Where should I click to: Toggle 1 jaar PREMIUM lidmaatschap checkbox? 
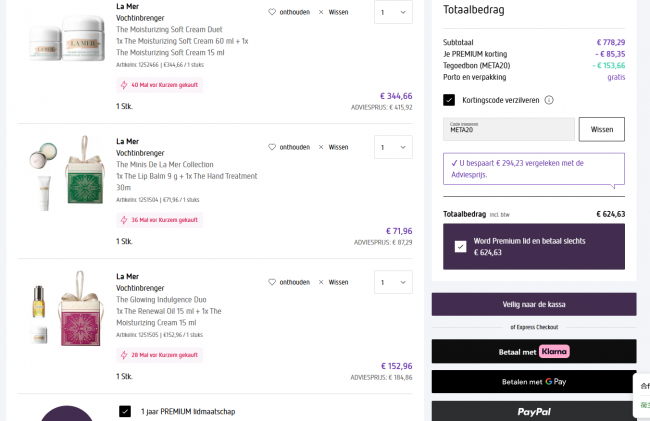pos(125,411)
